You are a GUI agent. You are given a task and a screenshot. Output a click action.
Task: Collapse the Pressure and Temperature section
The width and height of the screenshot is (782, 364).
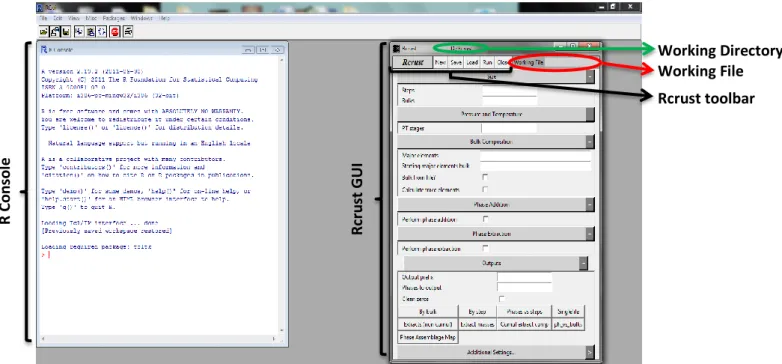(590, 114)
